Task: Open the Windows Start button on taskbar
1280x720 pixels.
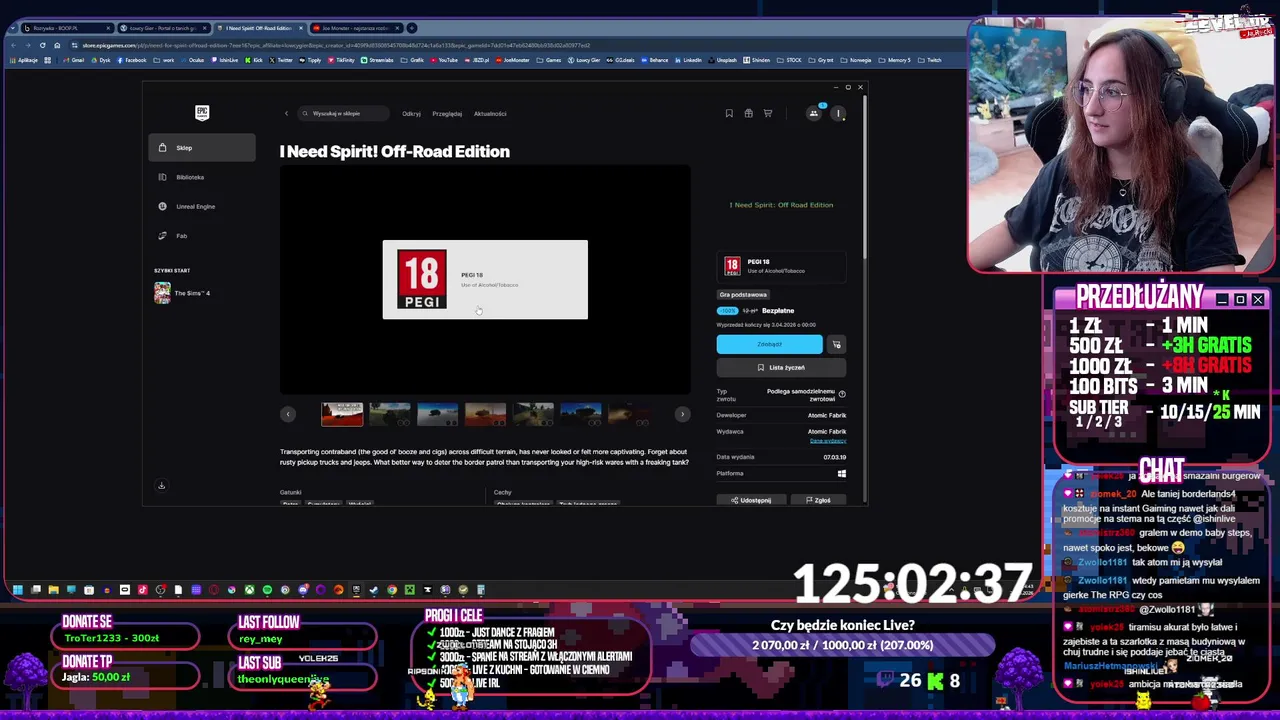Action: (17, 590)
